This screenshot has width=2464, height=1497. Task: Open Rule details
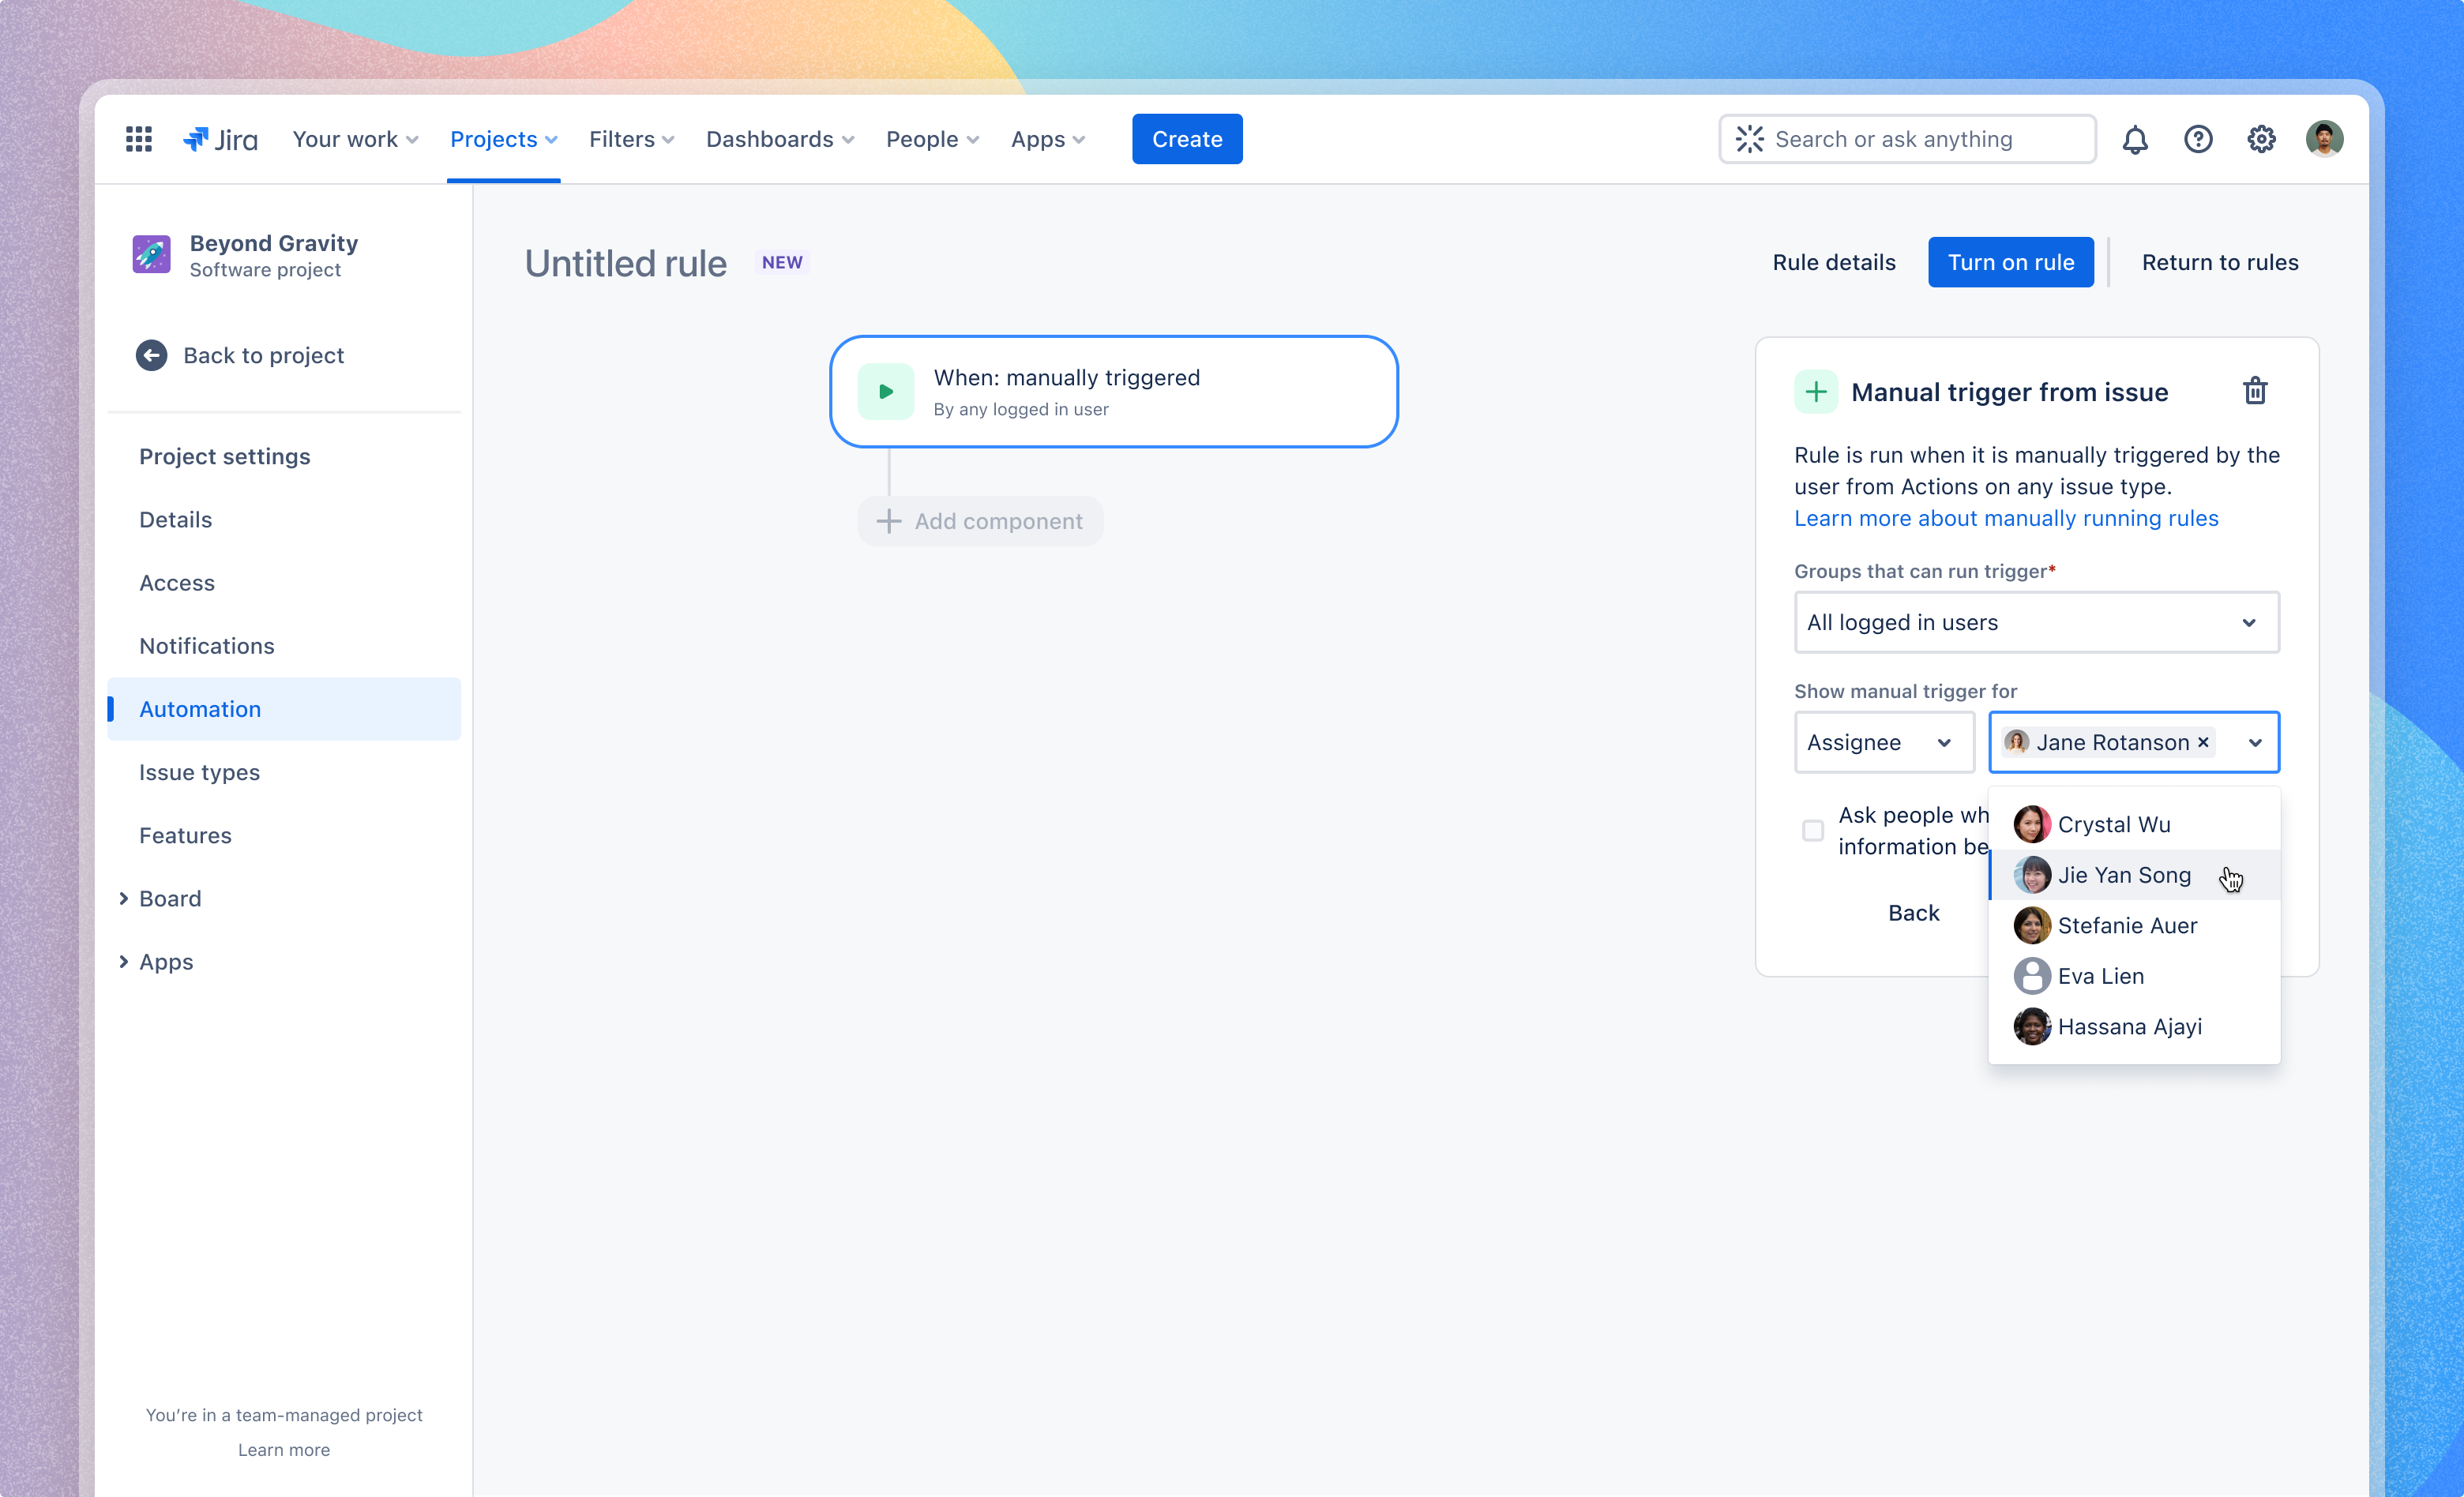pyautogui.click(x=1834, y=262)
